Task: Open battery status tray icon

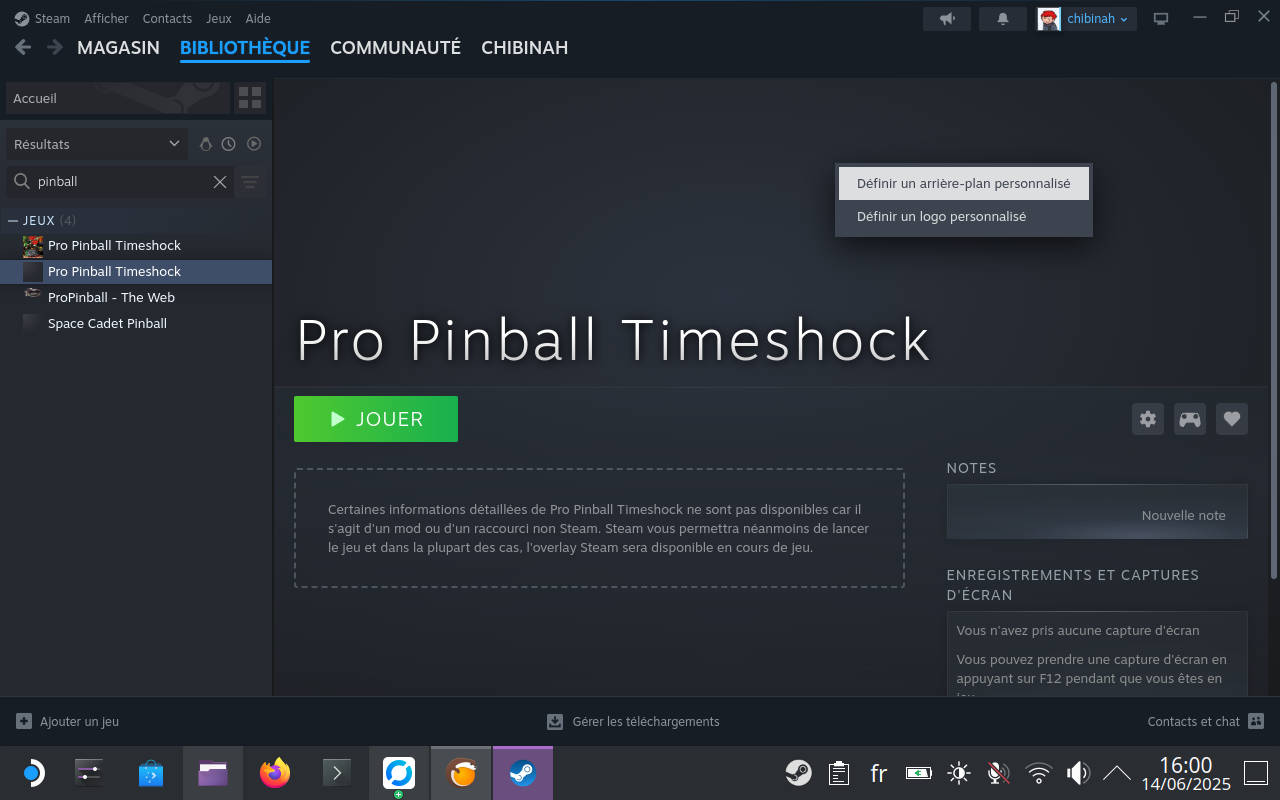Action: pyautogui.click(x=918, y=773)
